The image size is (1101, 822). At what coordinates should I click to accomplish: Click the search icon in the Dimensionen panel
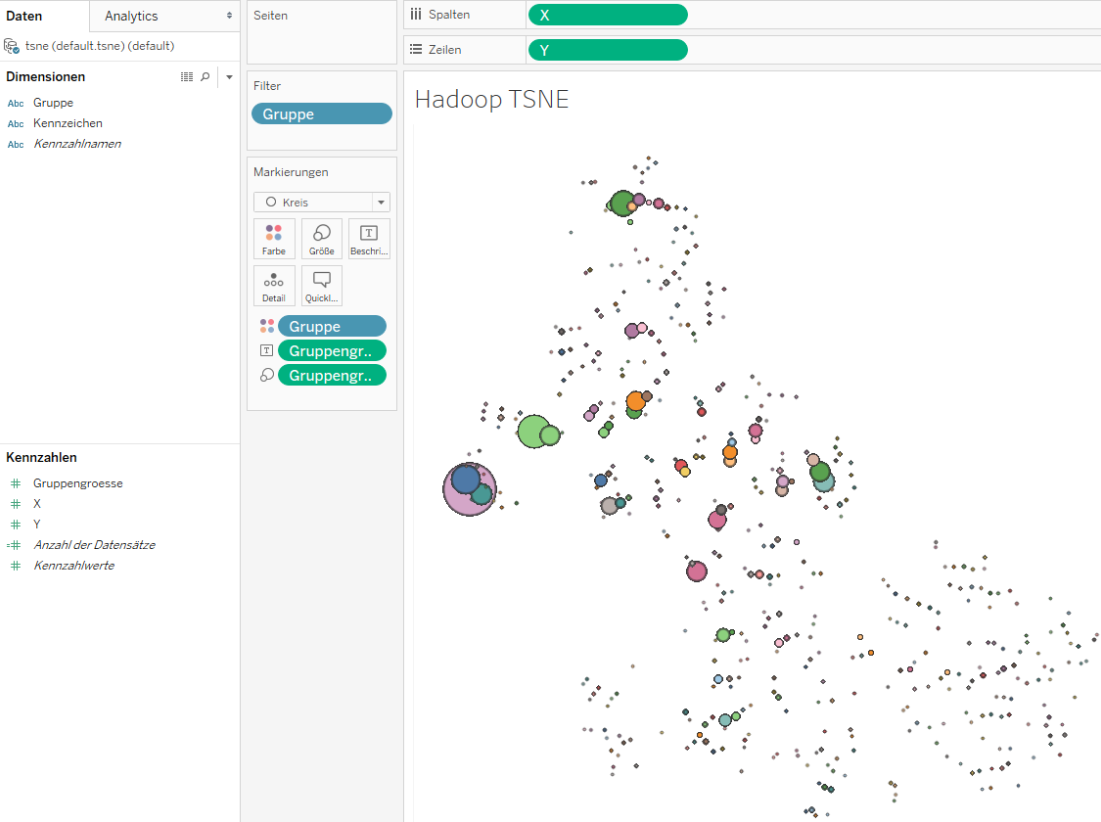point(205,77)
